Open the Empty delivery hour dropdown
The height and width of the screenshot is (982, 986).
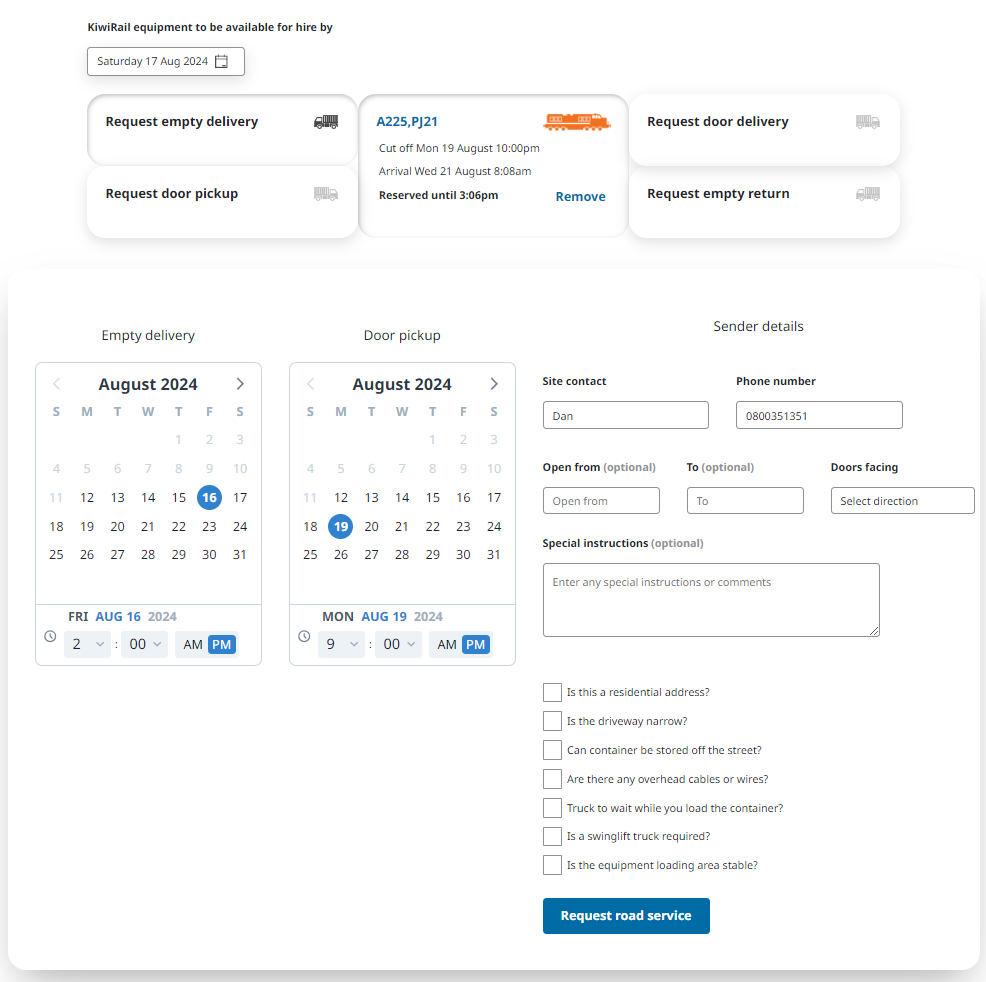(88, 645)
